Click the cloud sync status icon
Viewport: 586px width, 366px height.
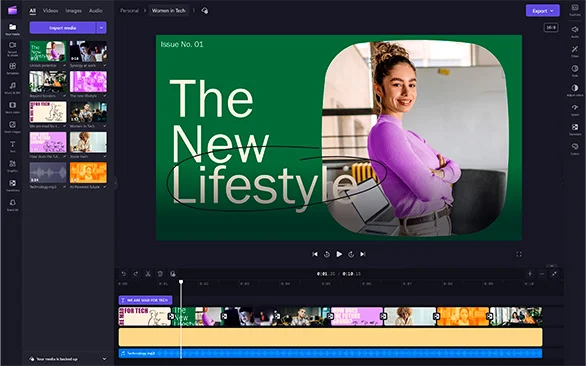point(204,10)
